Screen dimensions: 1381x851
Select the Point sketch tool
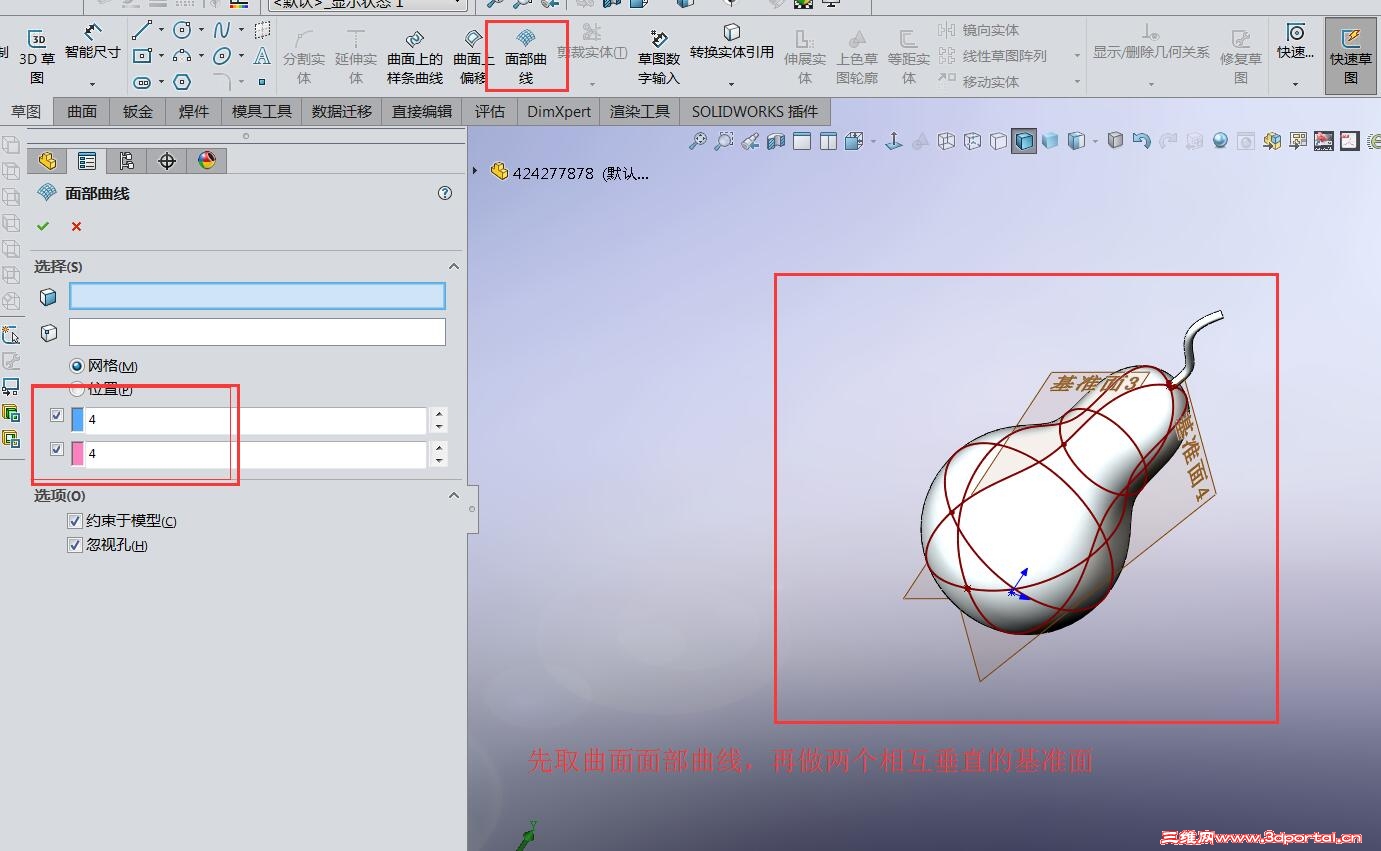coord(262,82)
